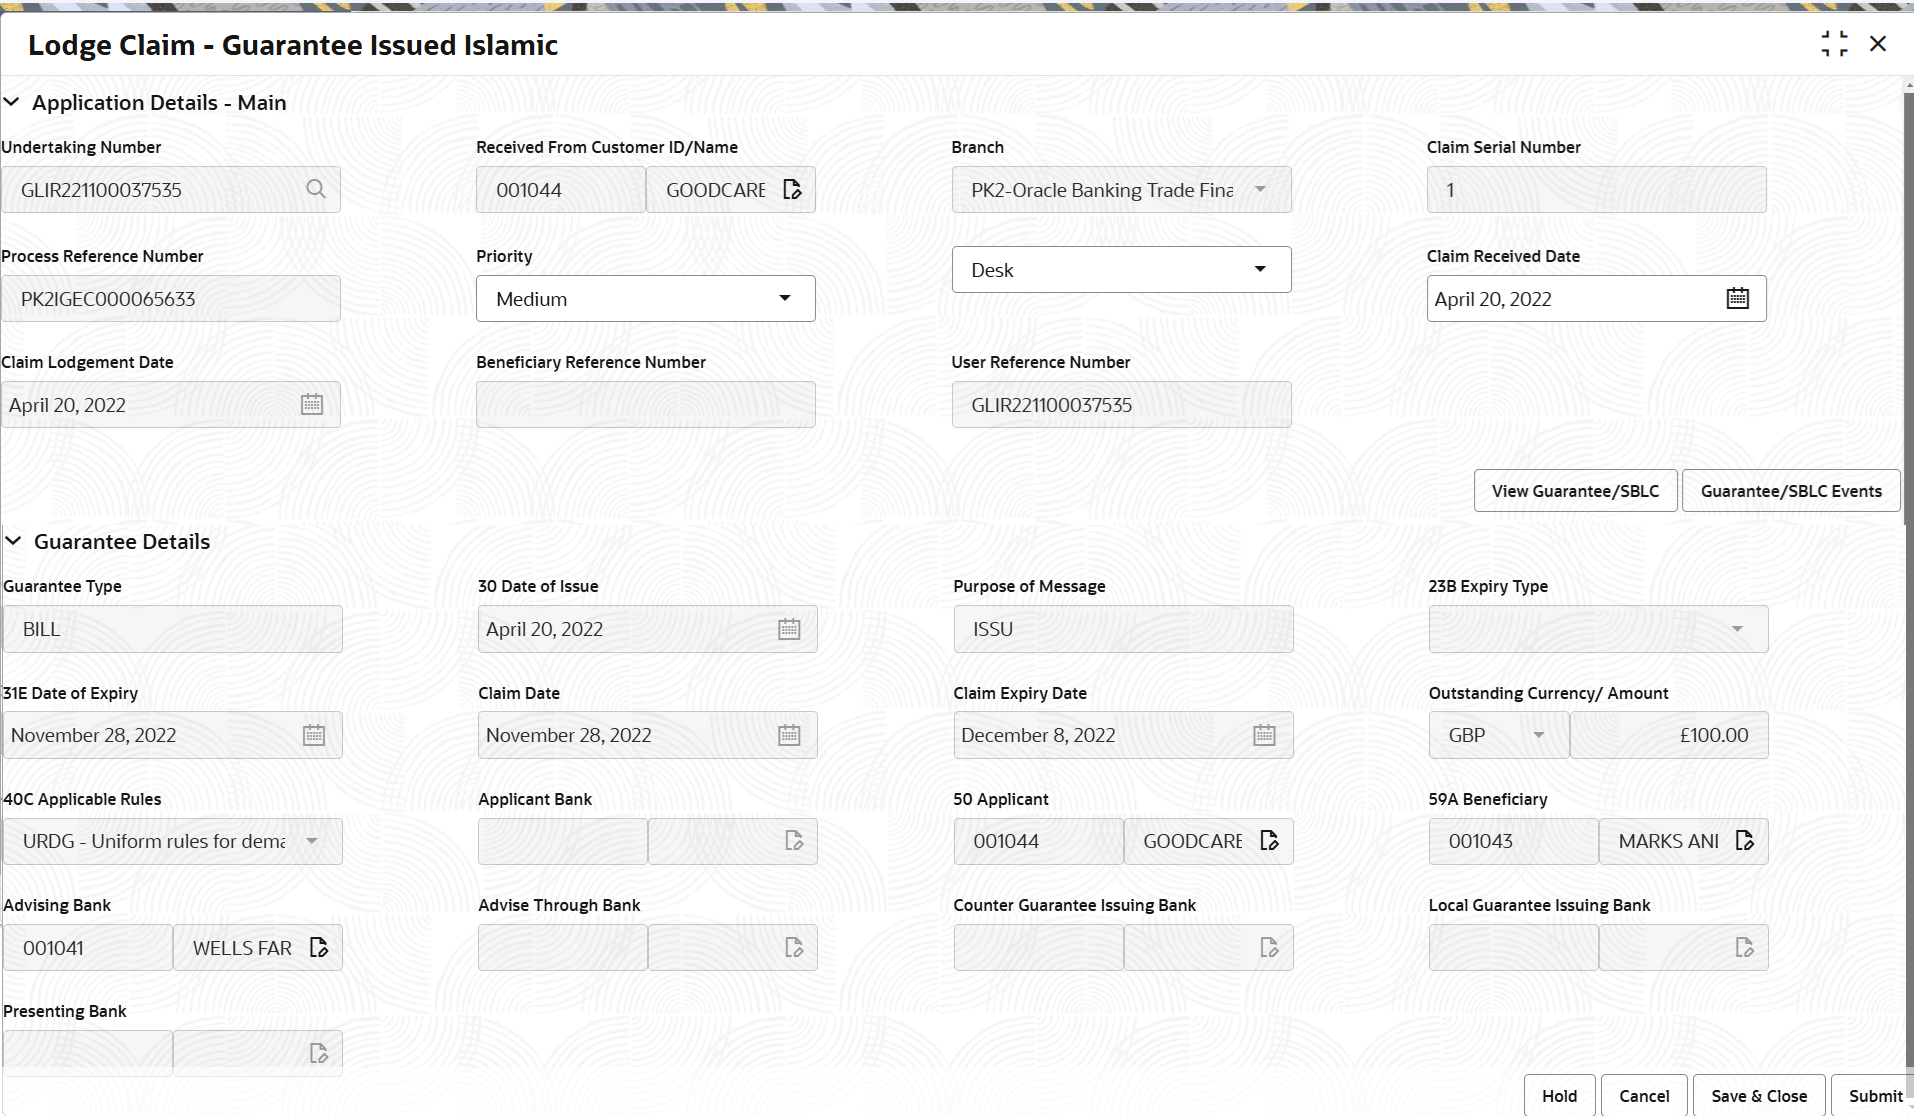
Task: Click the Beneficiary Reference Number field
Action: point(646,404)
